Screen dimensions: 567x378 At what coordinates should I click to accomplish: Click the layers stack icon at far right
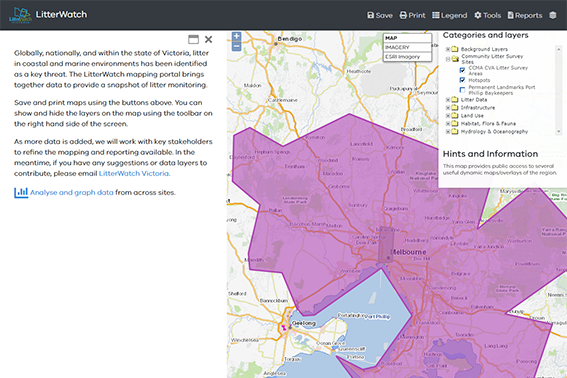pyautogui.click(x=553, y=15)
